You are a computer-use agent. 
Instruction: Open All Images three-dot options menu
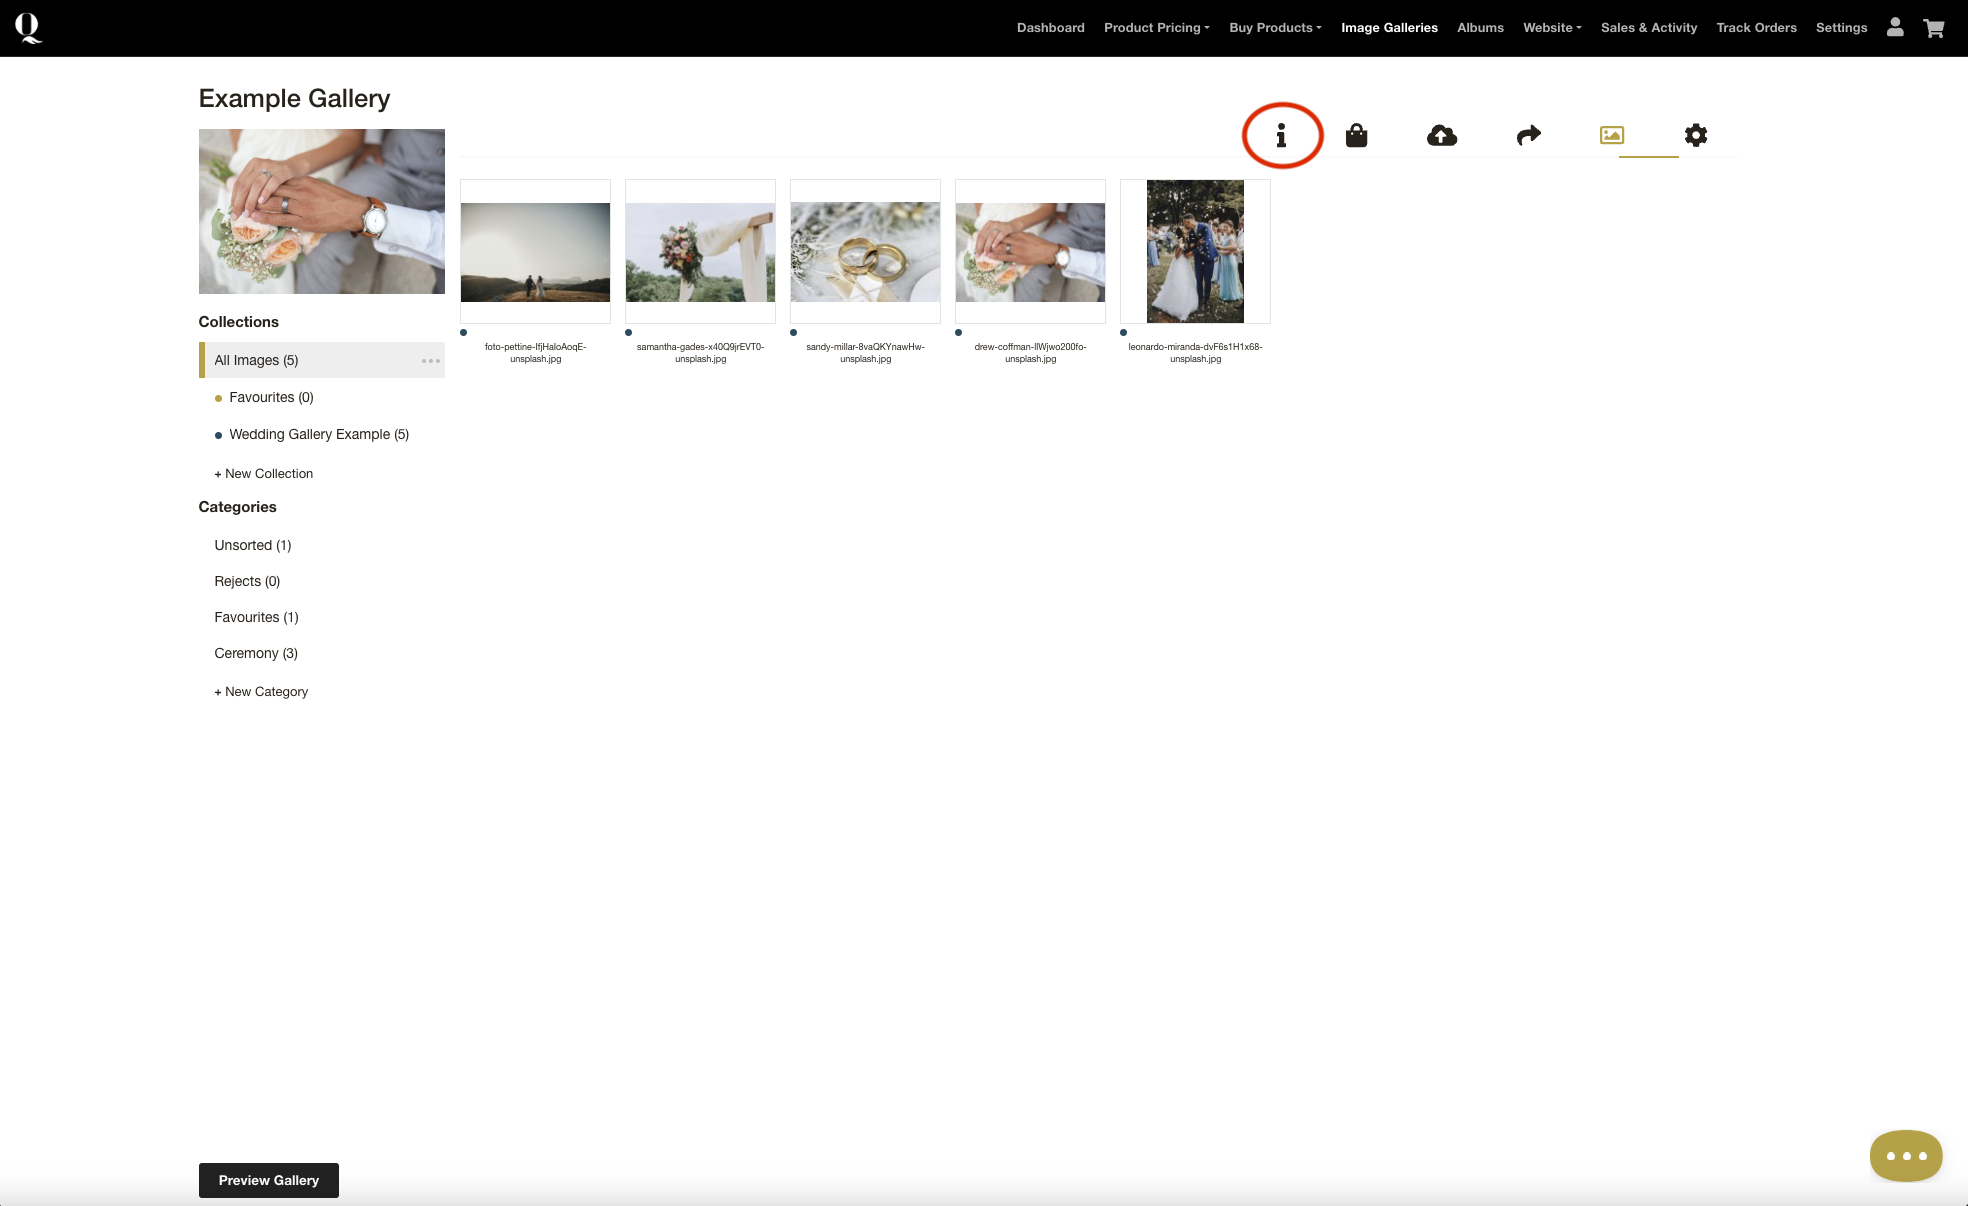tap(431, 361)
